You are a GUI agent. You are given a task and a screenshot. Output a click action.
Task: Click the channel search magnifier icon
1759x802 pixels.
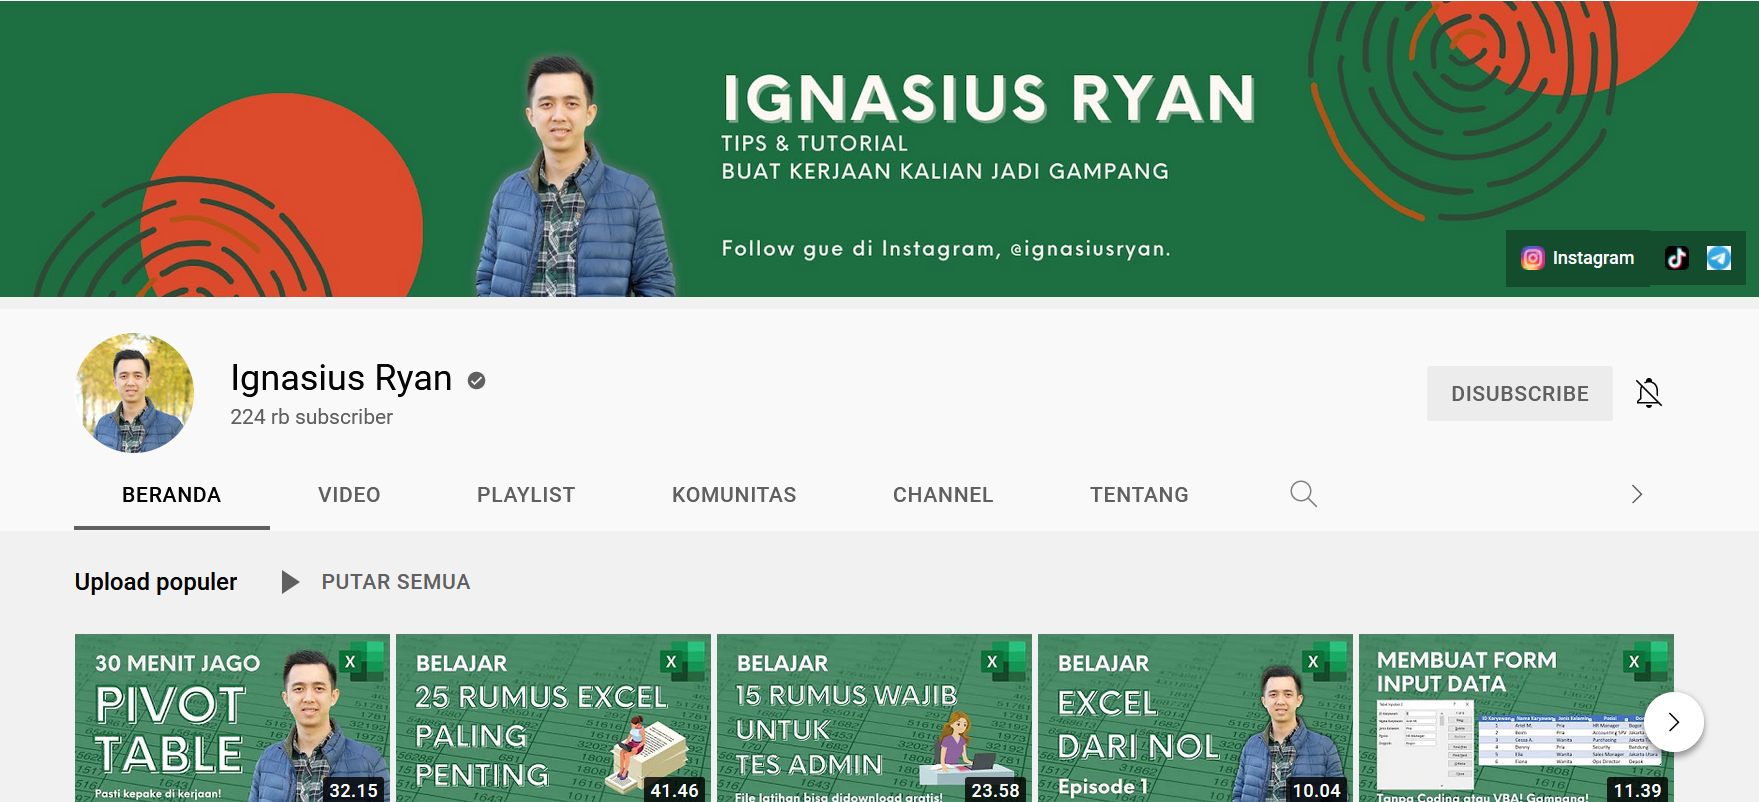1303,494
